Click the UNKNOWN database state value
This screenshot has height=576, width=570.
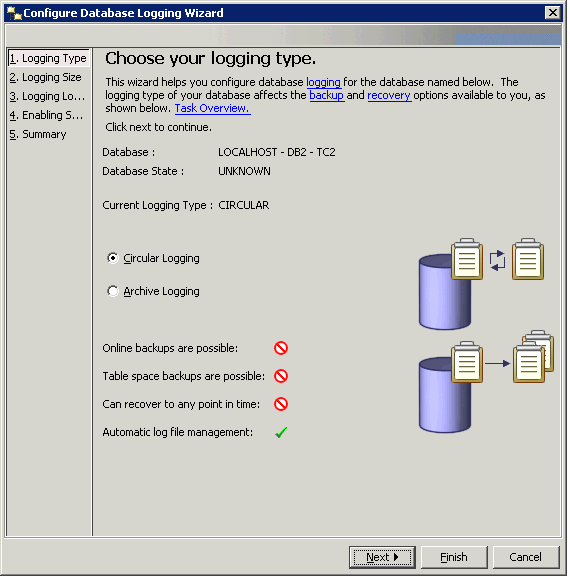pos(244,171)
